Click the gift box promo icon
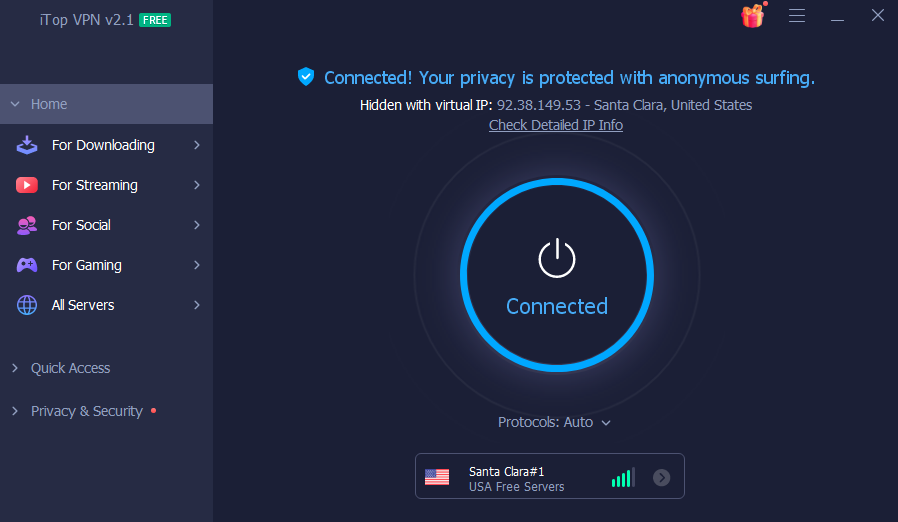Screen dimensions: 898x522 753,16
